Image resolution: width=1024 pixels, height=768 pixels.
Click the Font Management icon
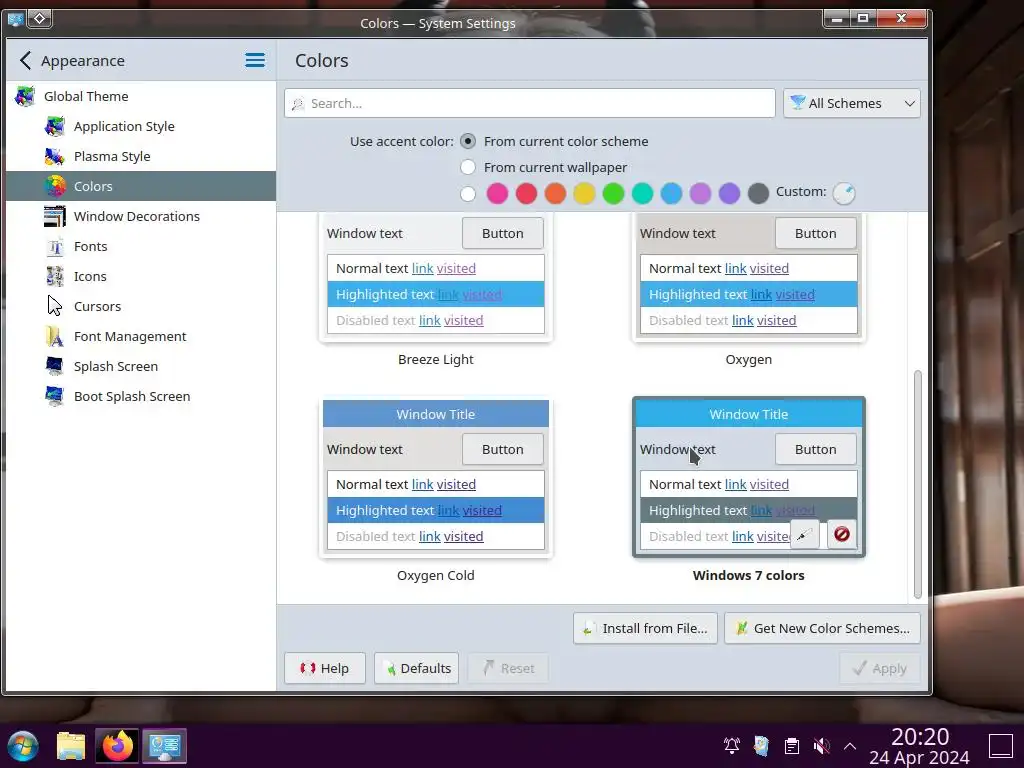55,337
